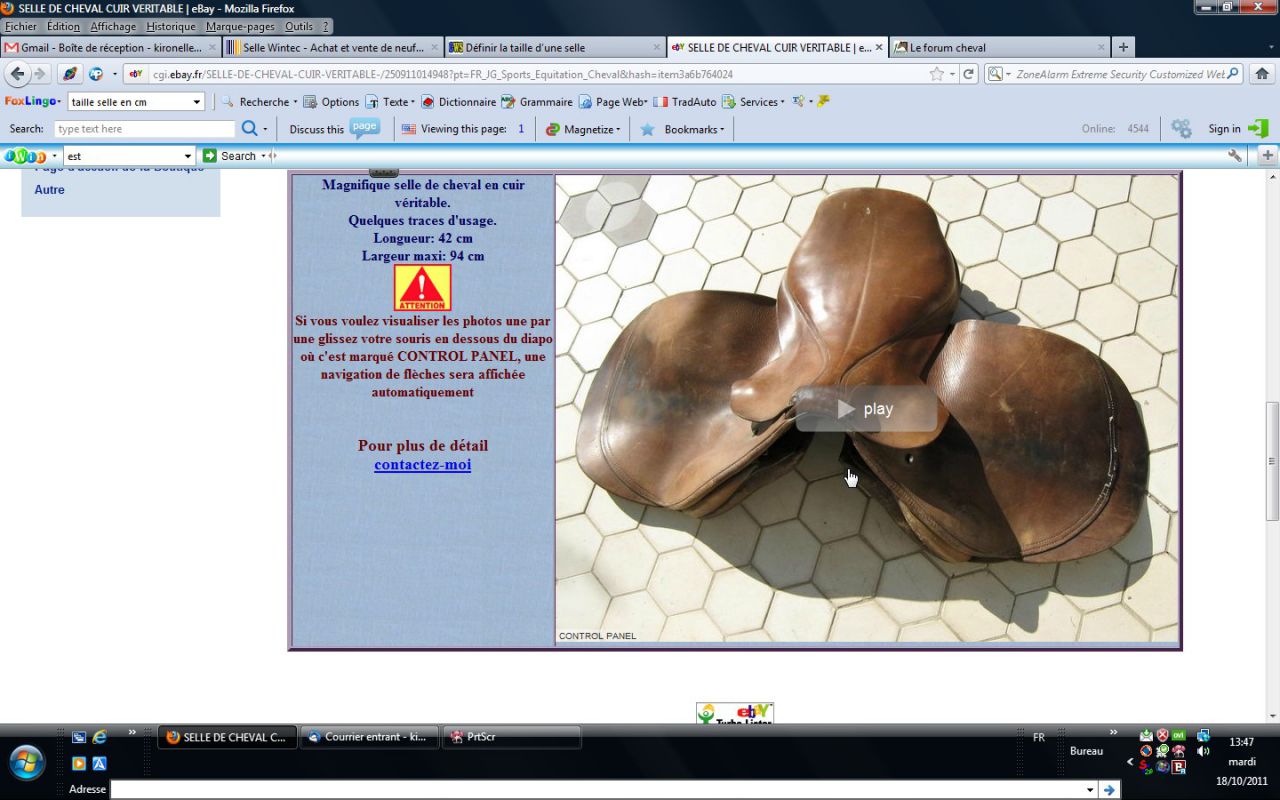The image size is (1280, 800).
Task: Expand the Bookmarks toolbar dropdown
Action: pos(683,129)
